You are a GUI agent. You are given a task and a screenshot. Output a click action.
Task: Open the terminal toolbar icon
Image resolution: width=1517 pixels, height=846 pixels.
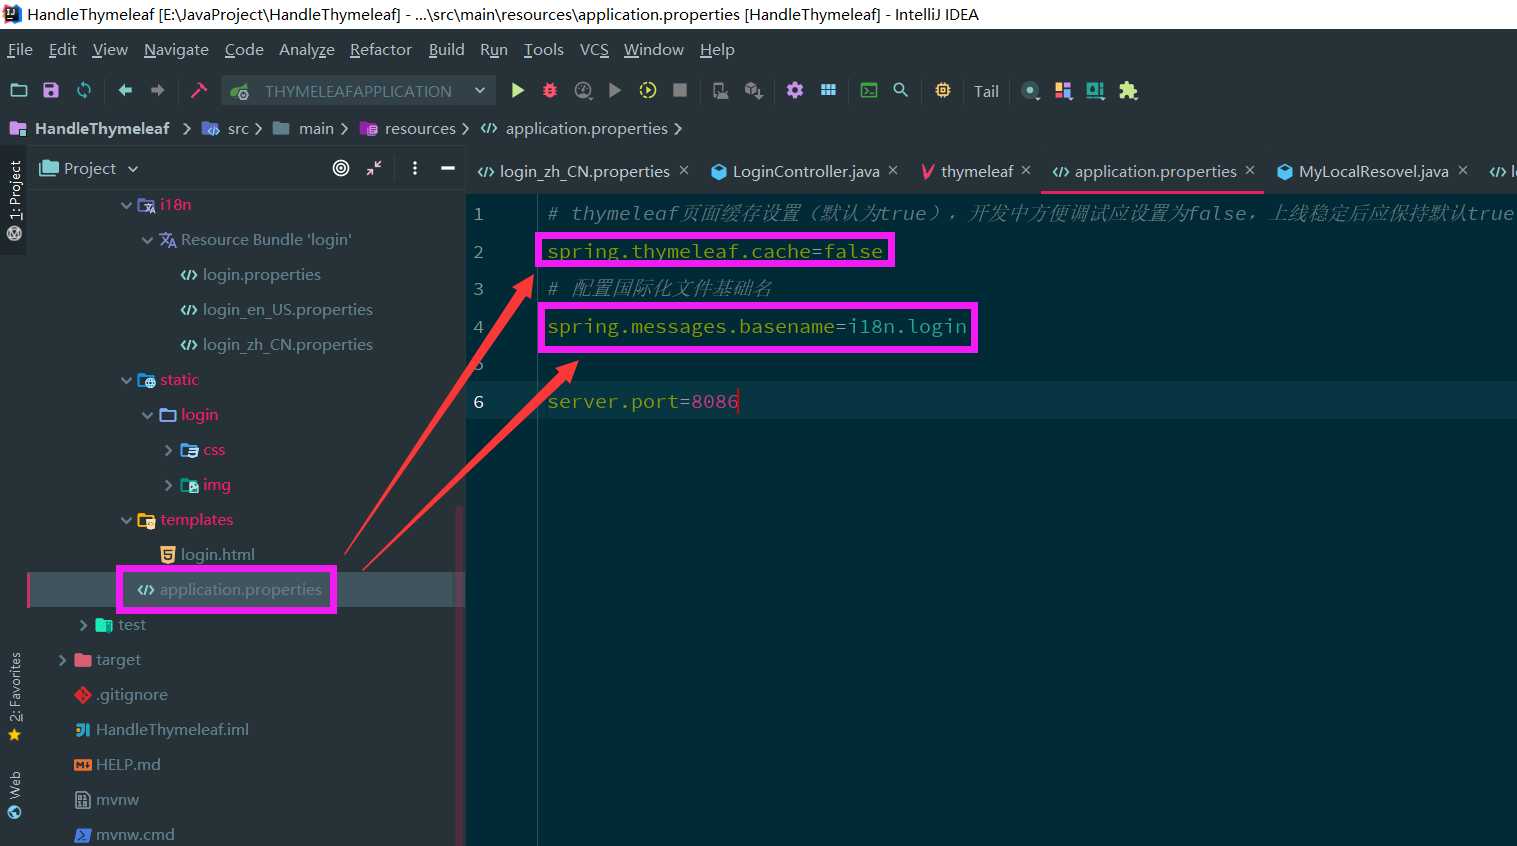pyautogui.click(x=869, y=90)
